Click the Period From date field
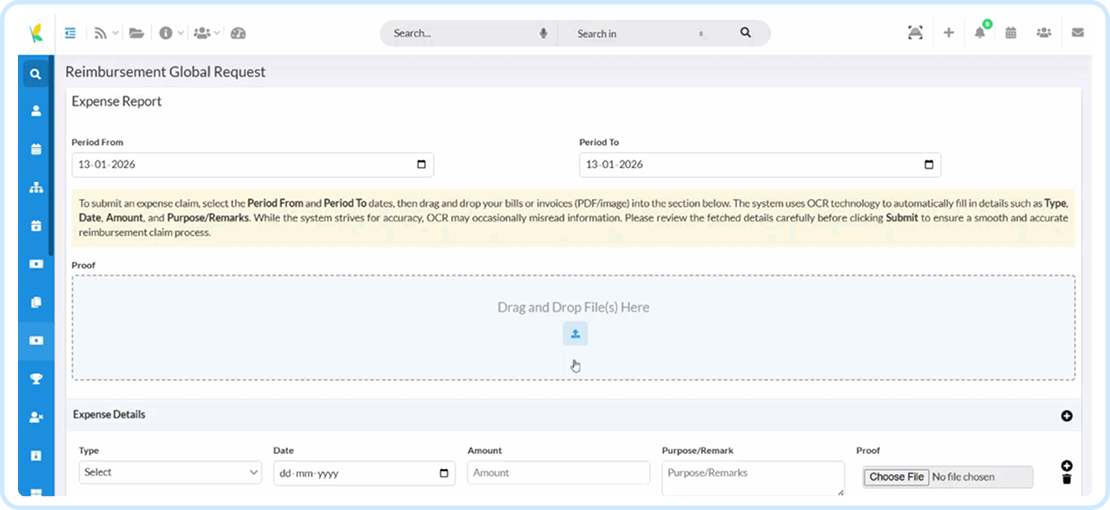Screen dimensions: 1110x510 [x=253, y=164]
